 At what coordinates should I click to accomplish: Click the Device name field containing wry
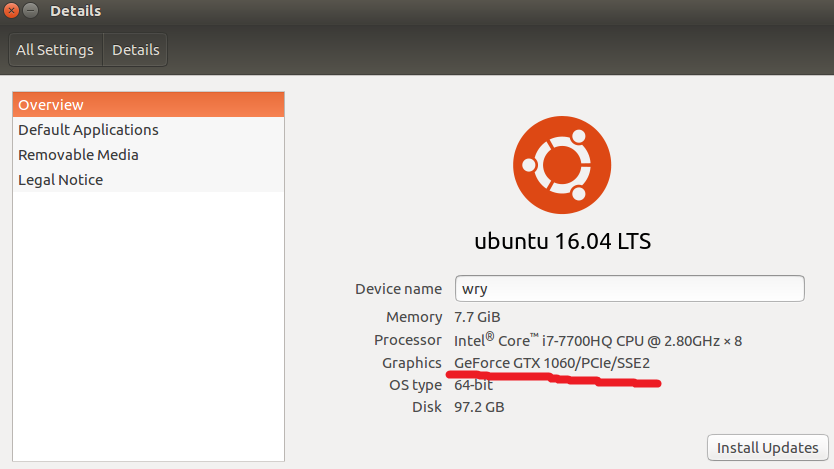[630, 289]
